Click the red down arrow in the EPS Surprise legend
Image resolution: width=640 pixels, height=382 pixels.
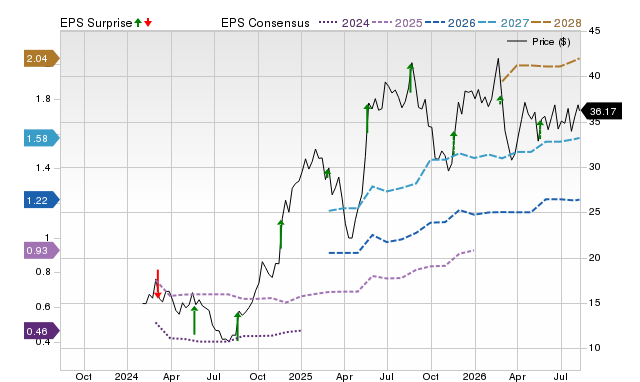(x=148, y=23)
